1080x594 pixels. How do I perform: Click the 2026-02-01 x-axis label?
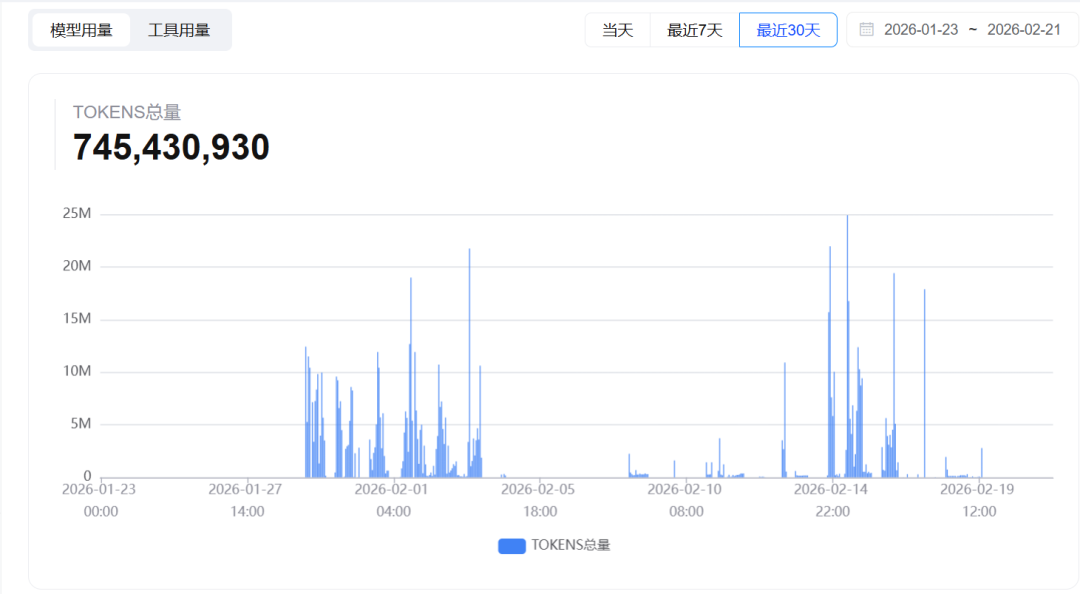(x=391, y=489)
